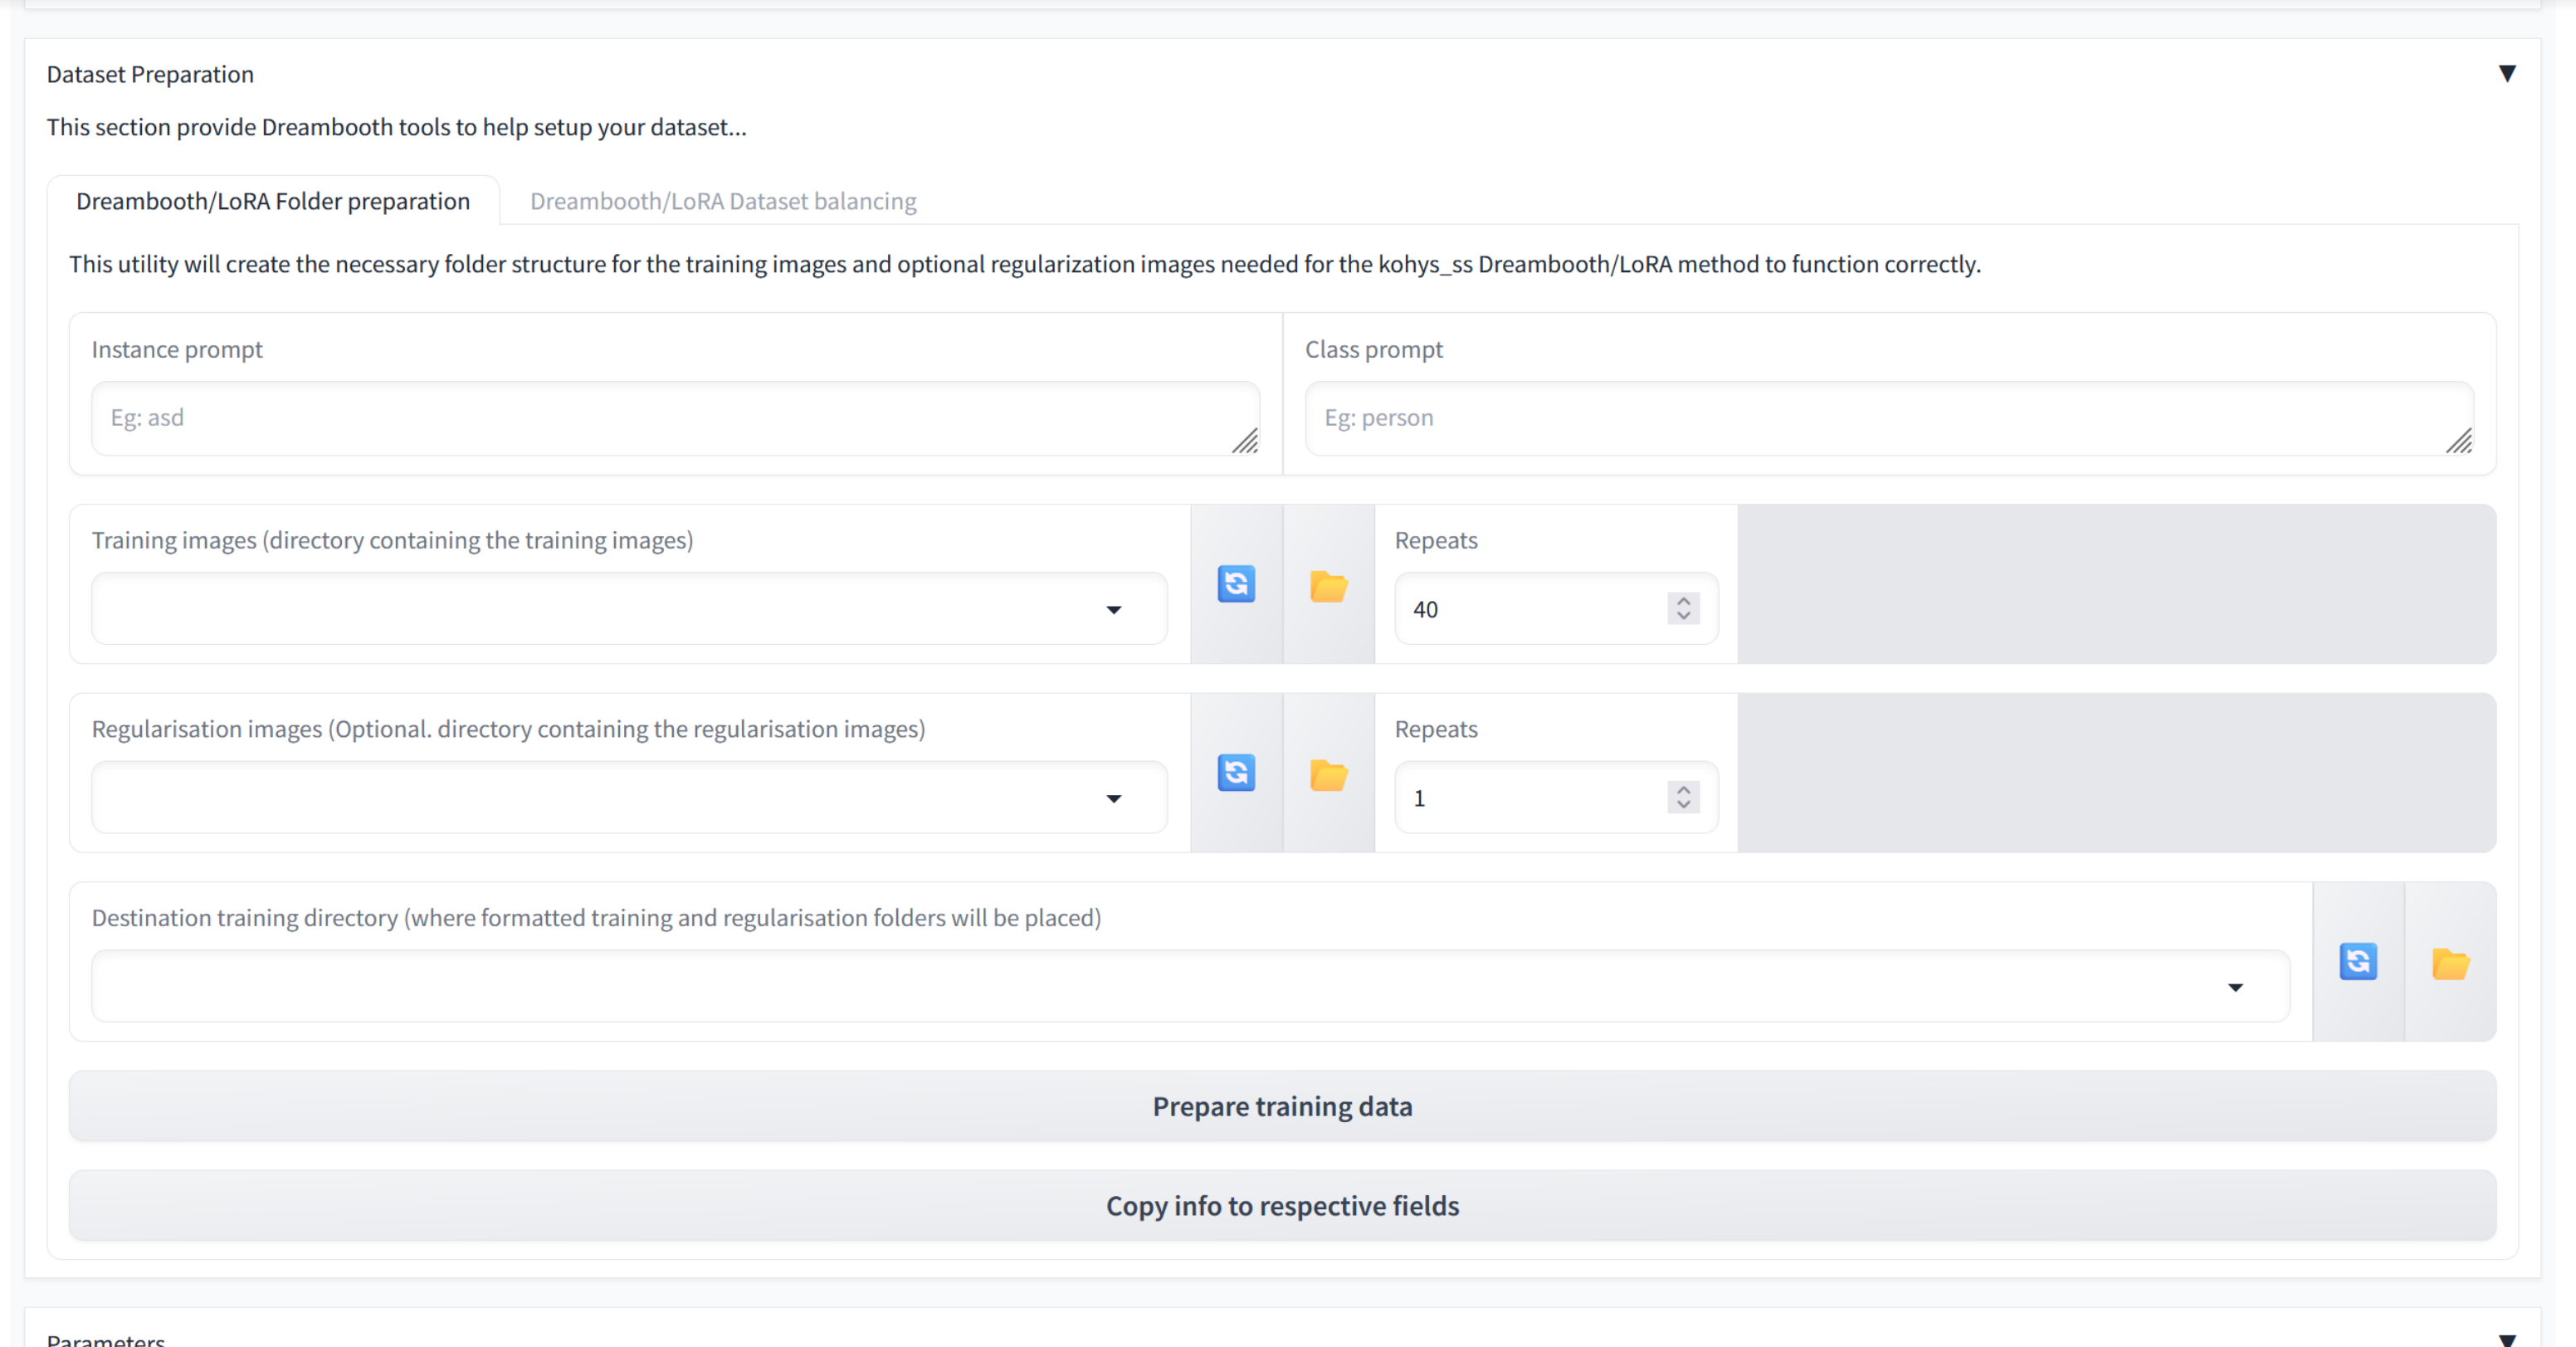
Task: Select the Dreambooth/LoRA Folder preparation tab
Action: point(273,201)
